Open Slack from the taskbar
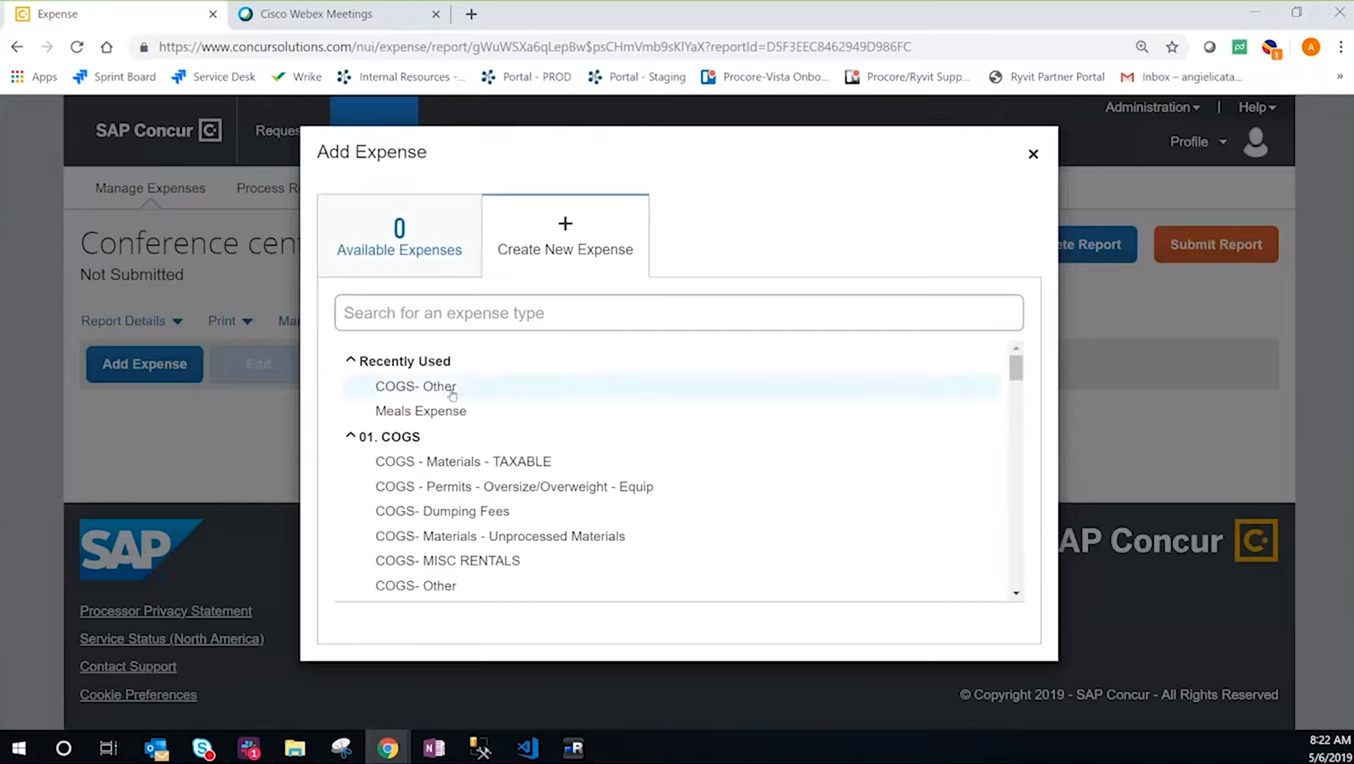This screenshot has width=1354, height=764. pyautogui.click(x=249, y=747)
